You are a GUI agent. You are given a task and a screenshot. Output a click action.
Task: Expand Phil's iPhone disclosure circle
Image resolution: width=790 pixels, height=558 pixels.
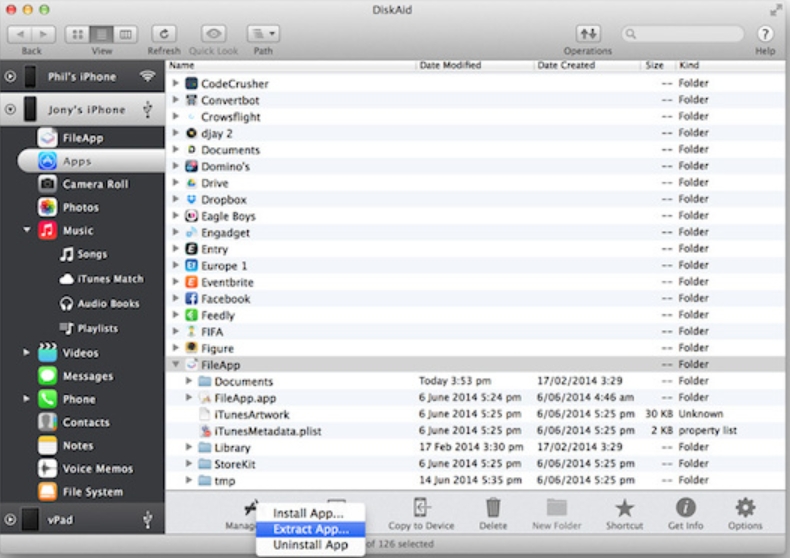[10, 77]
